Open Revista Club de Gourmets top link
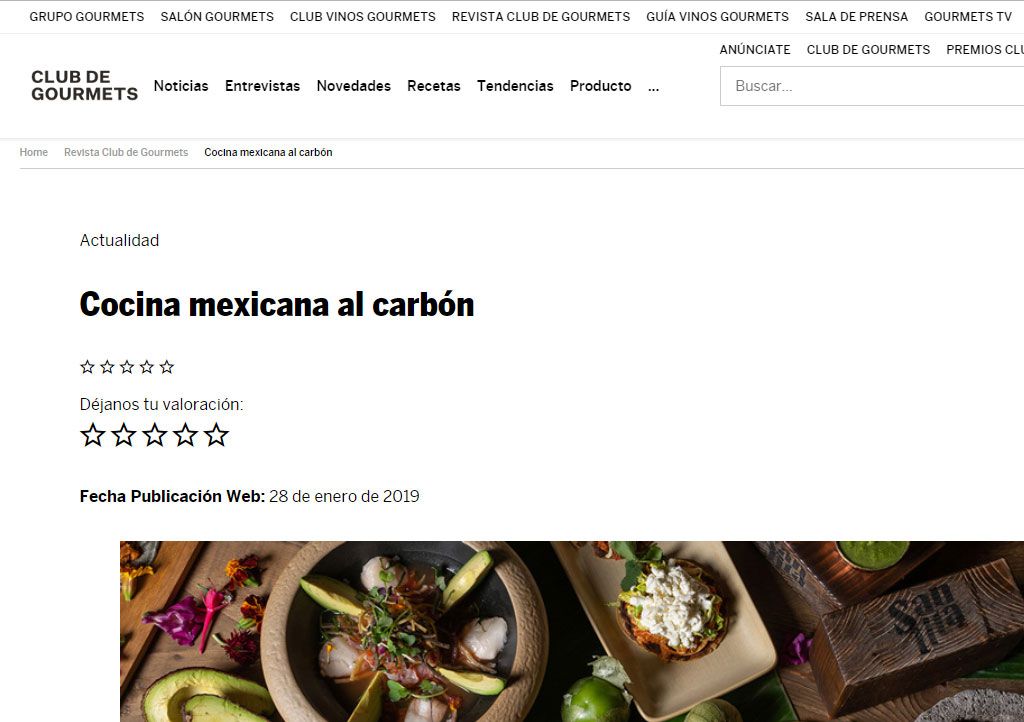The height and width of the screenshot is (722, 1024). 541,16
